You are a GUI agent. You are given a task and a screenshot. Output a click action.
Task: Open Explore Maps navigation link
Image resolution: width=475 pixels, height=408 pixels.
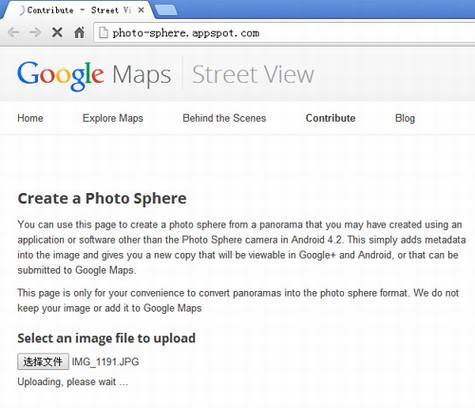point(113,118)
